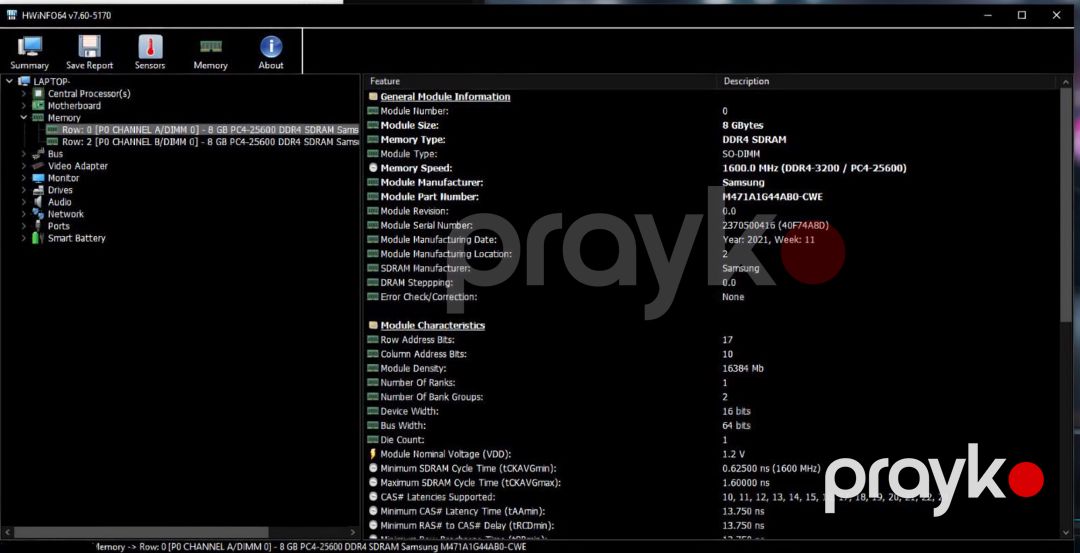Select the Module Part Number row

(x=712, y=197)
